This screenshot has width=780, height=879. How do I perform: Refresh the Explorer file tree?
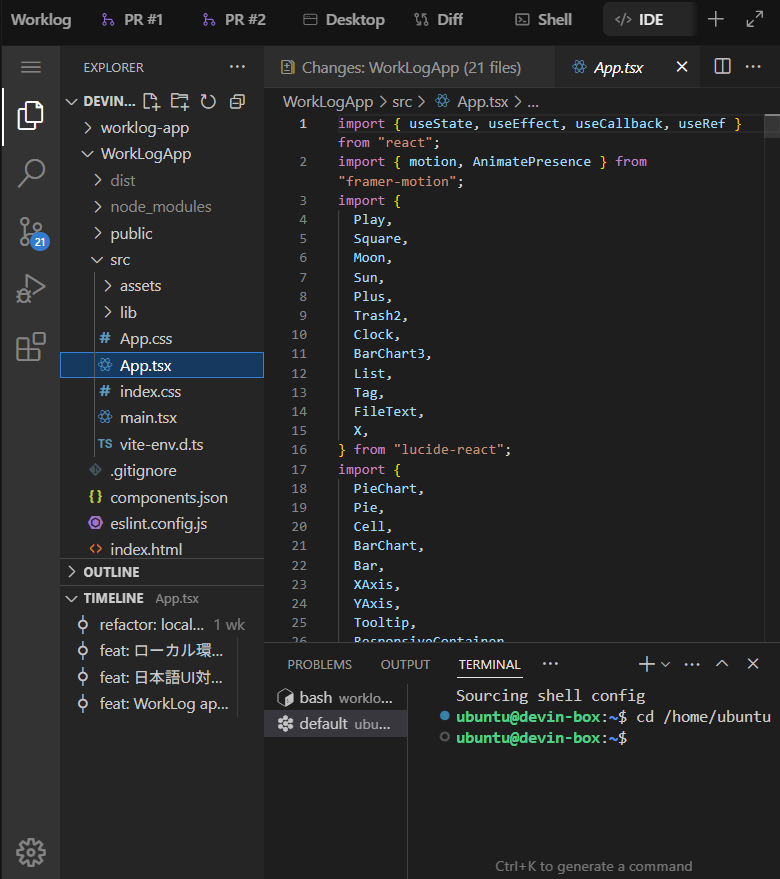(x=208, y=101)
